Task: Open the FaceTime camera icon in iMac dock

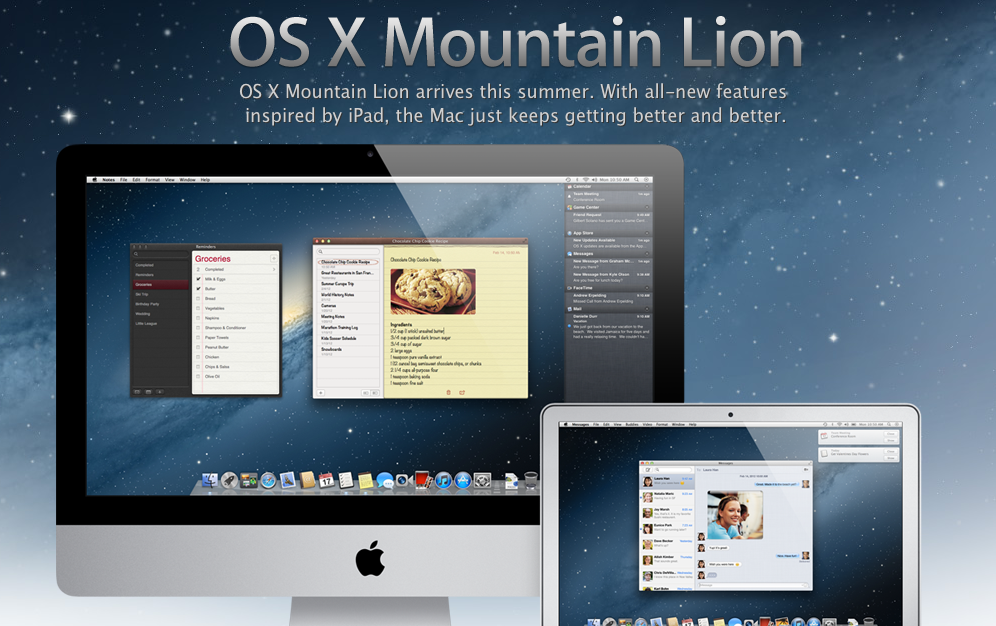Action: [x=403, y=481]
